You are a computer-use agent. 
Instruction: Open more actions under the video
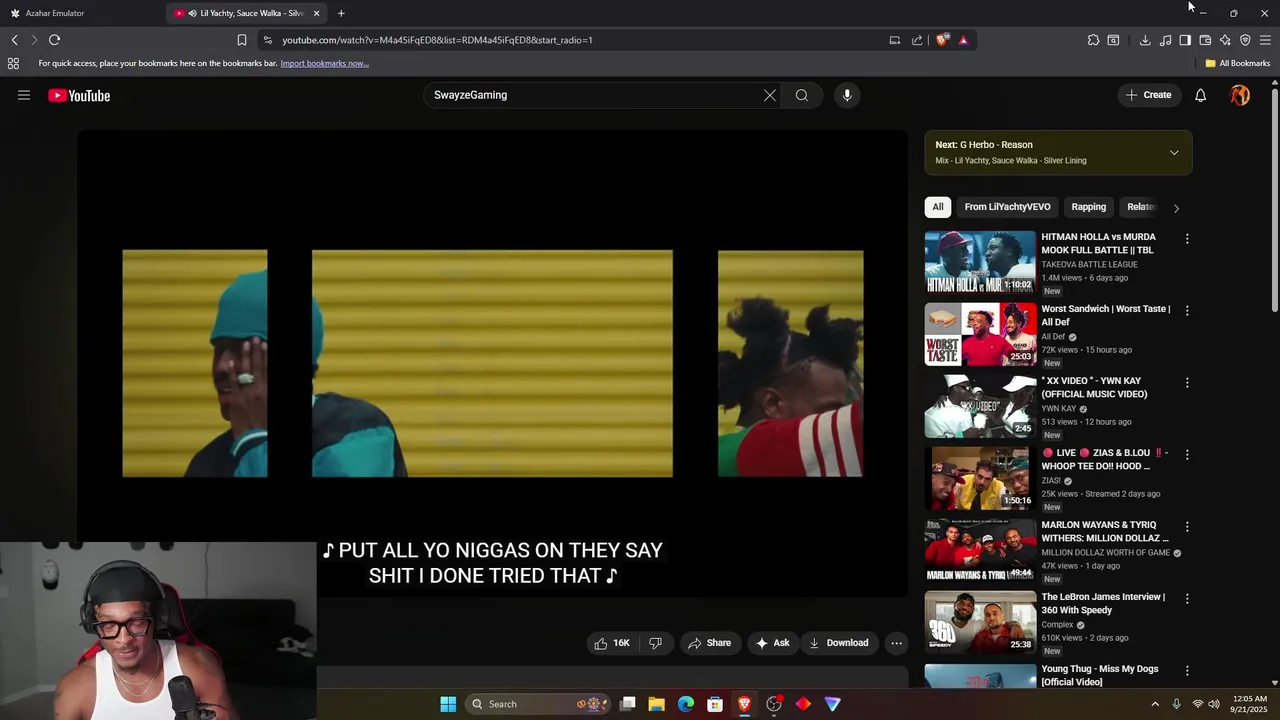click(x=897, y=643)
